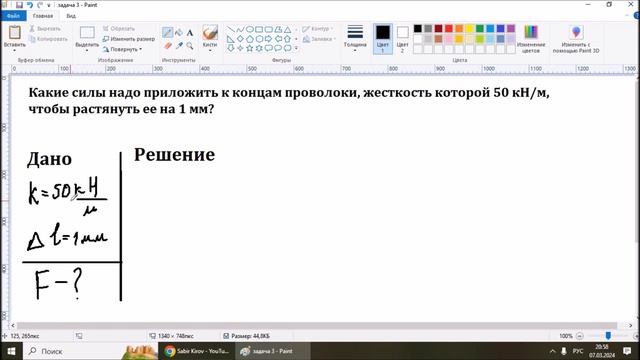Select the Pencil tool

pos(167,33)
